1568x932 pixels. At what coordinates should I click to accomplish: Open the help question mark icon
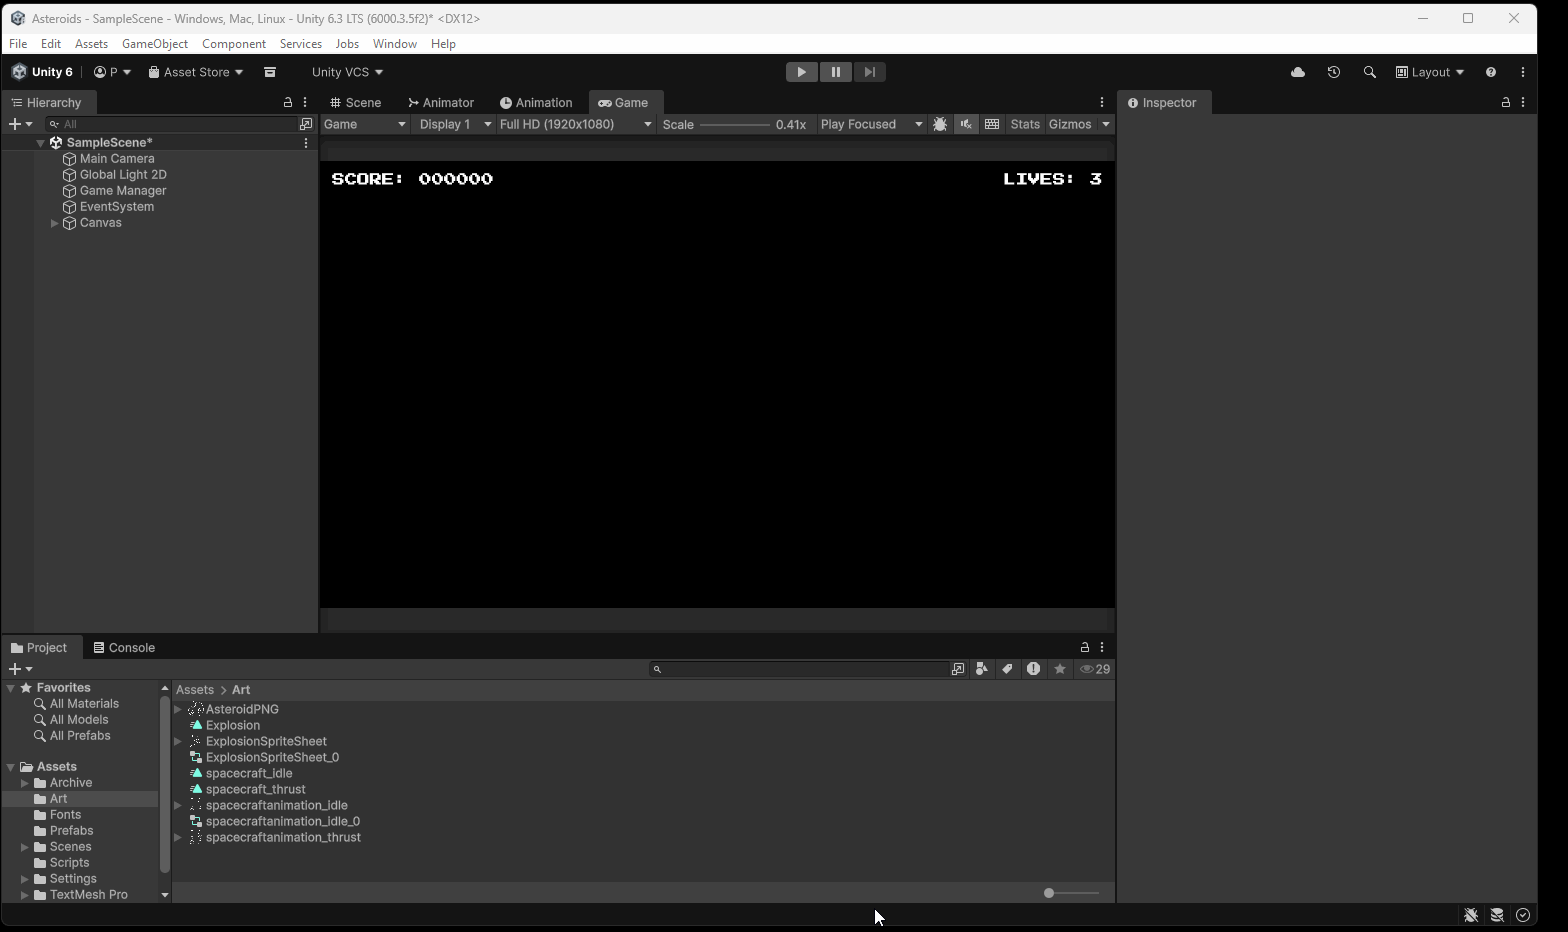pos(1491,72)
